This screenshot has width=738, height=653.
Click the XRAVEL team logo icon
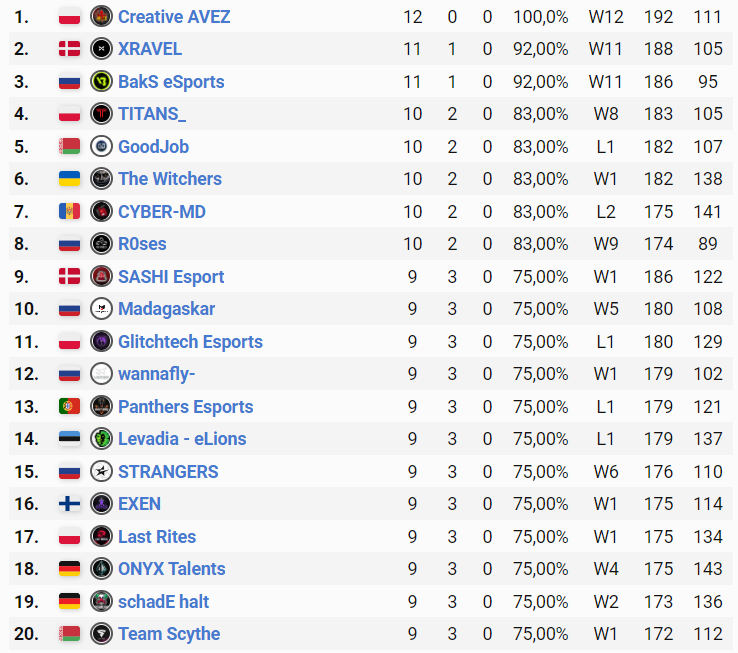point(101,49)
